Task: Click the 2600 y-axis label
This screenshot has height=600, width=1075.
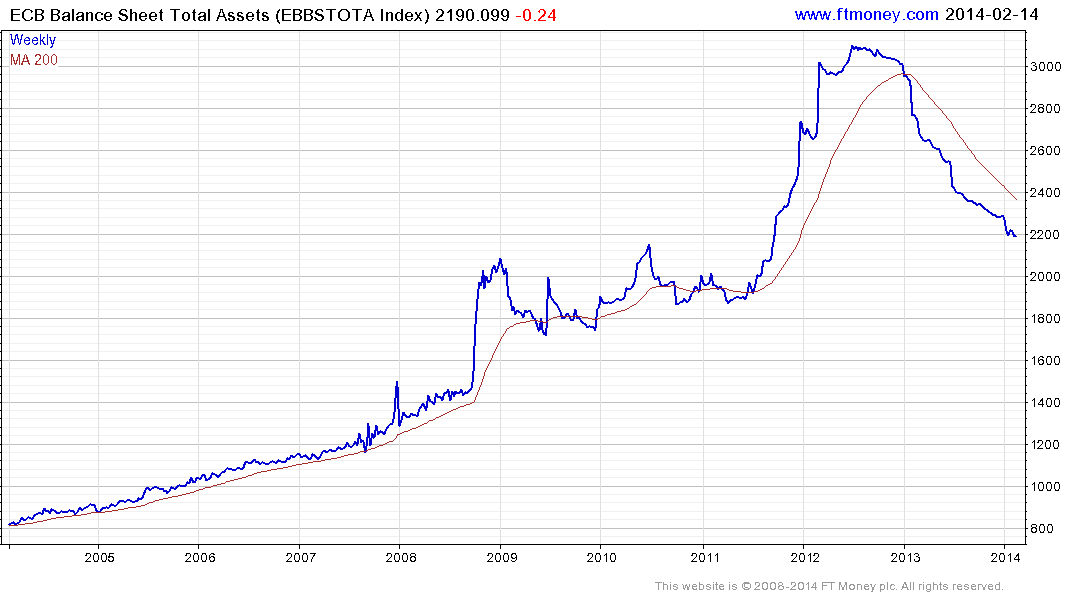Action: [1046, 151]
